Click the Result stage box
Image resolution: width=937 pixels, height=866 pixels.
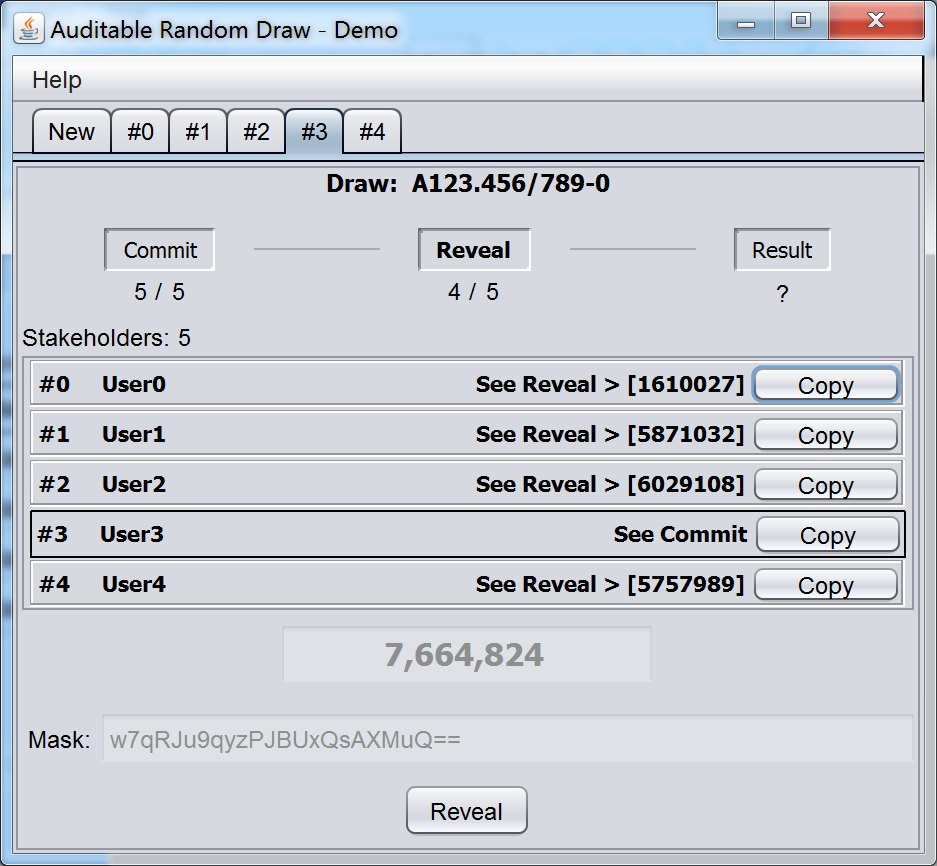coord(782,250)
